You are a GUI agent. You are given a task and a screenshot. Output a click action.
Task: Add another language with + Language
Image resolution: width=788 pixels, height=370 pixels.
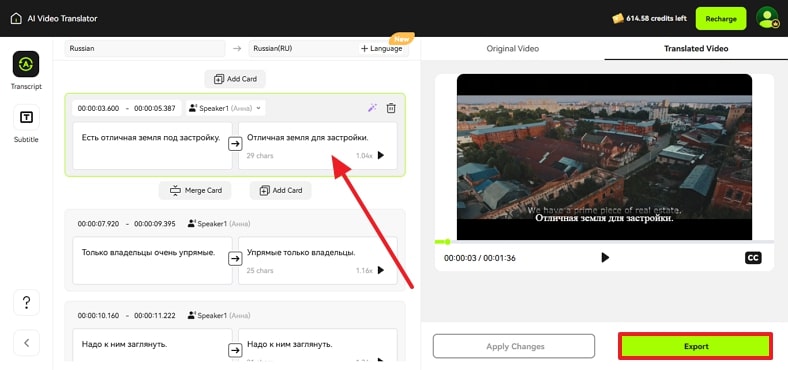pyautogui.click(x=381, y=49)
